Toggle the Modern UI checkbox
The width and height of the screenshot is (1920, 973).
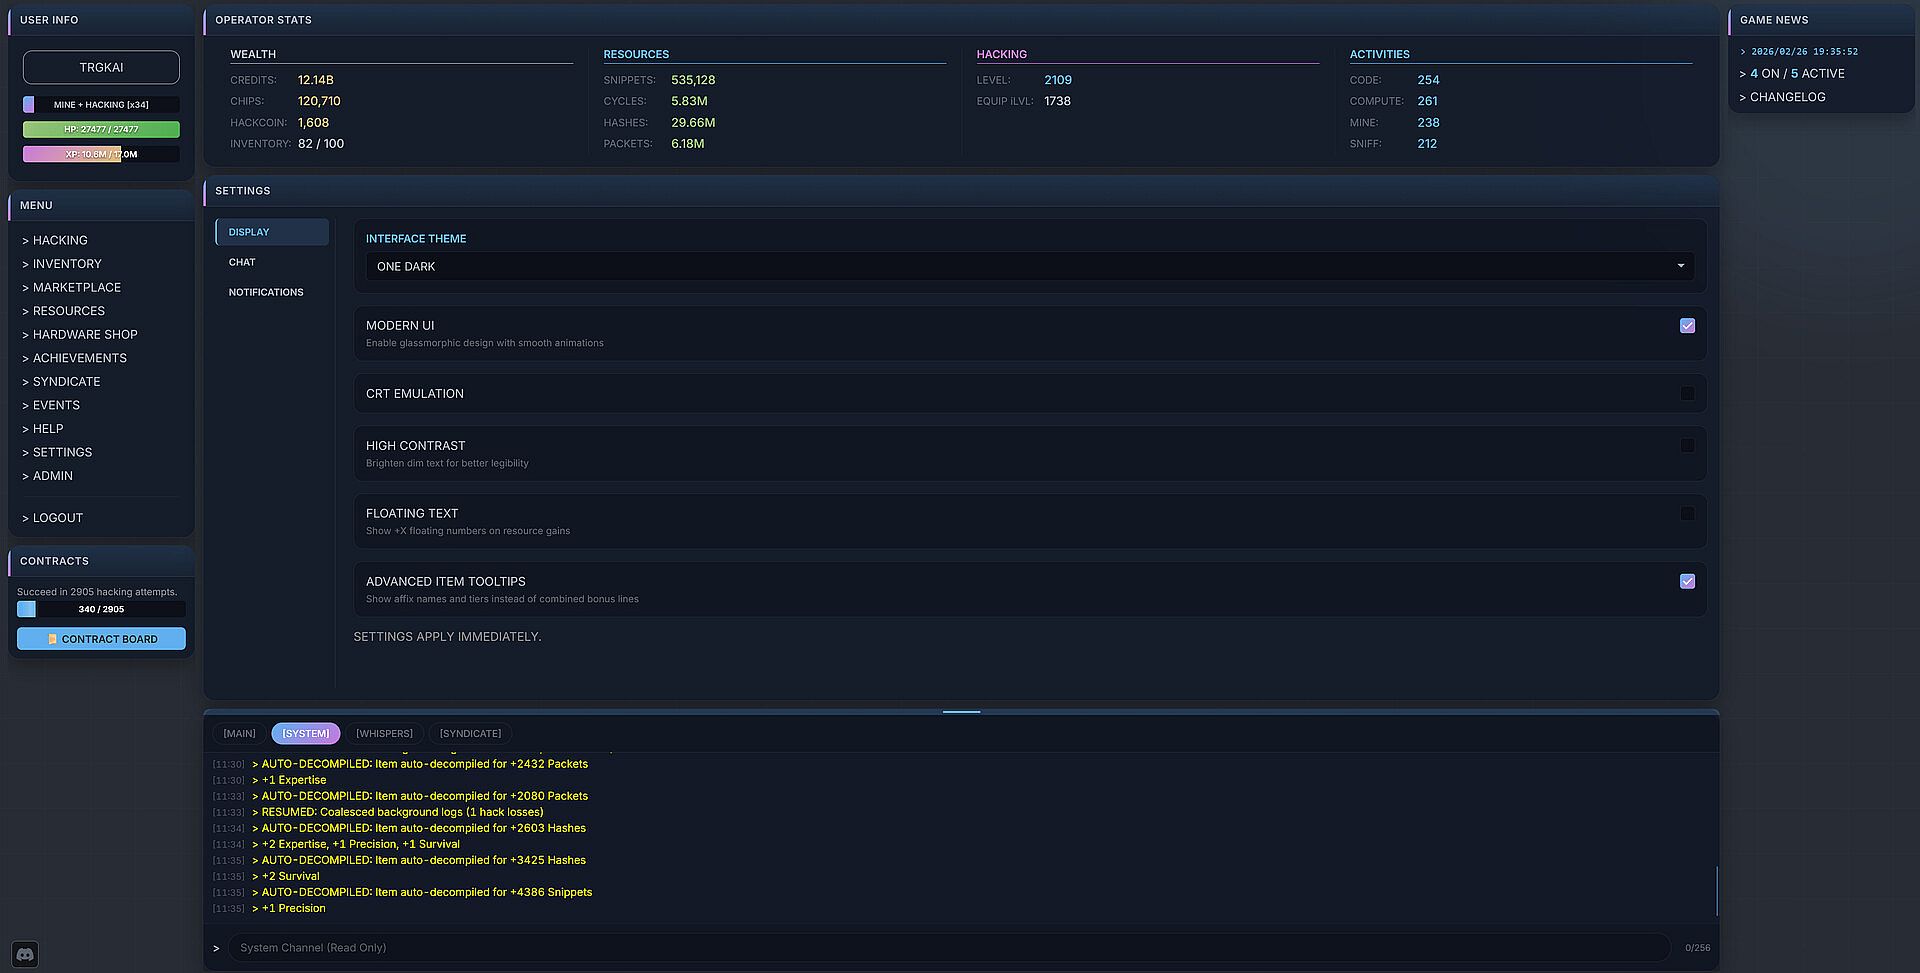[1687, 326]
